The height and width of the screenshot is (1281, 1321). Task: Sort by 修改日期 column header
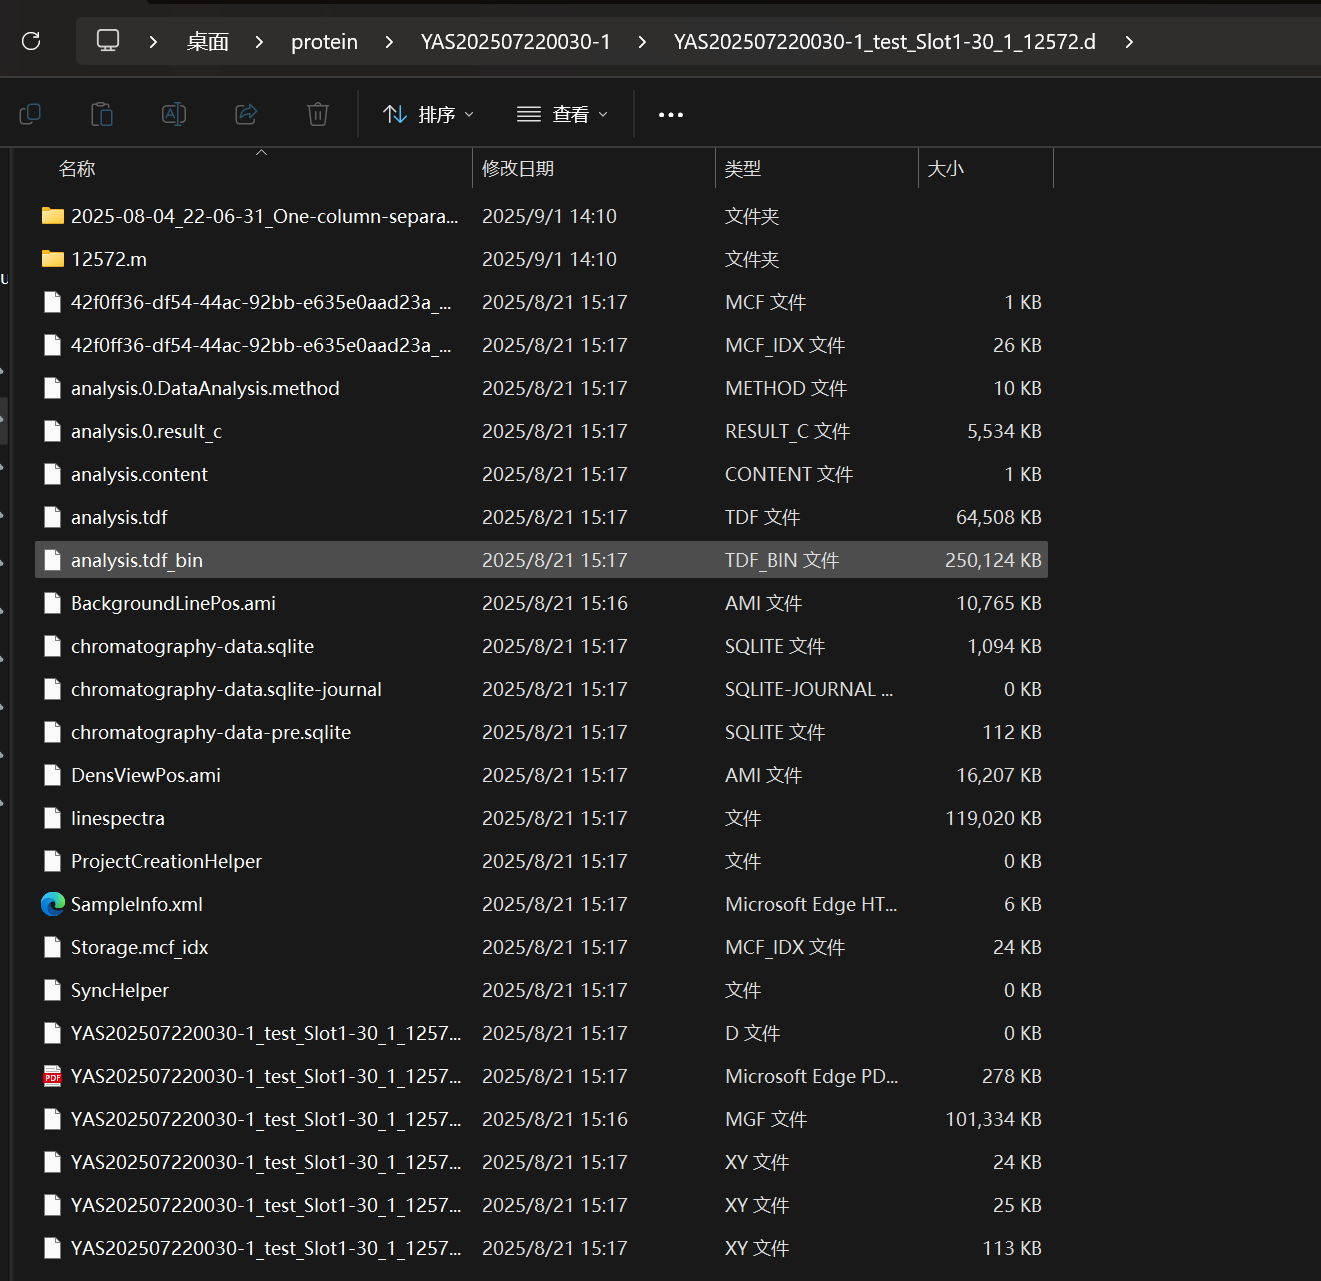(518, 168)
